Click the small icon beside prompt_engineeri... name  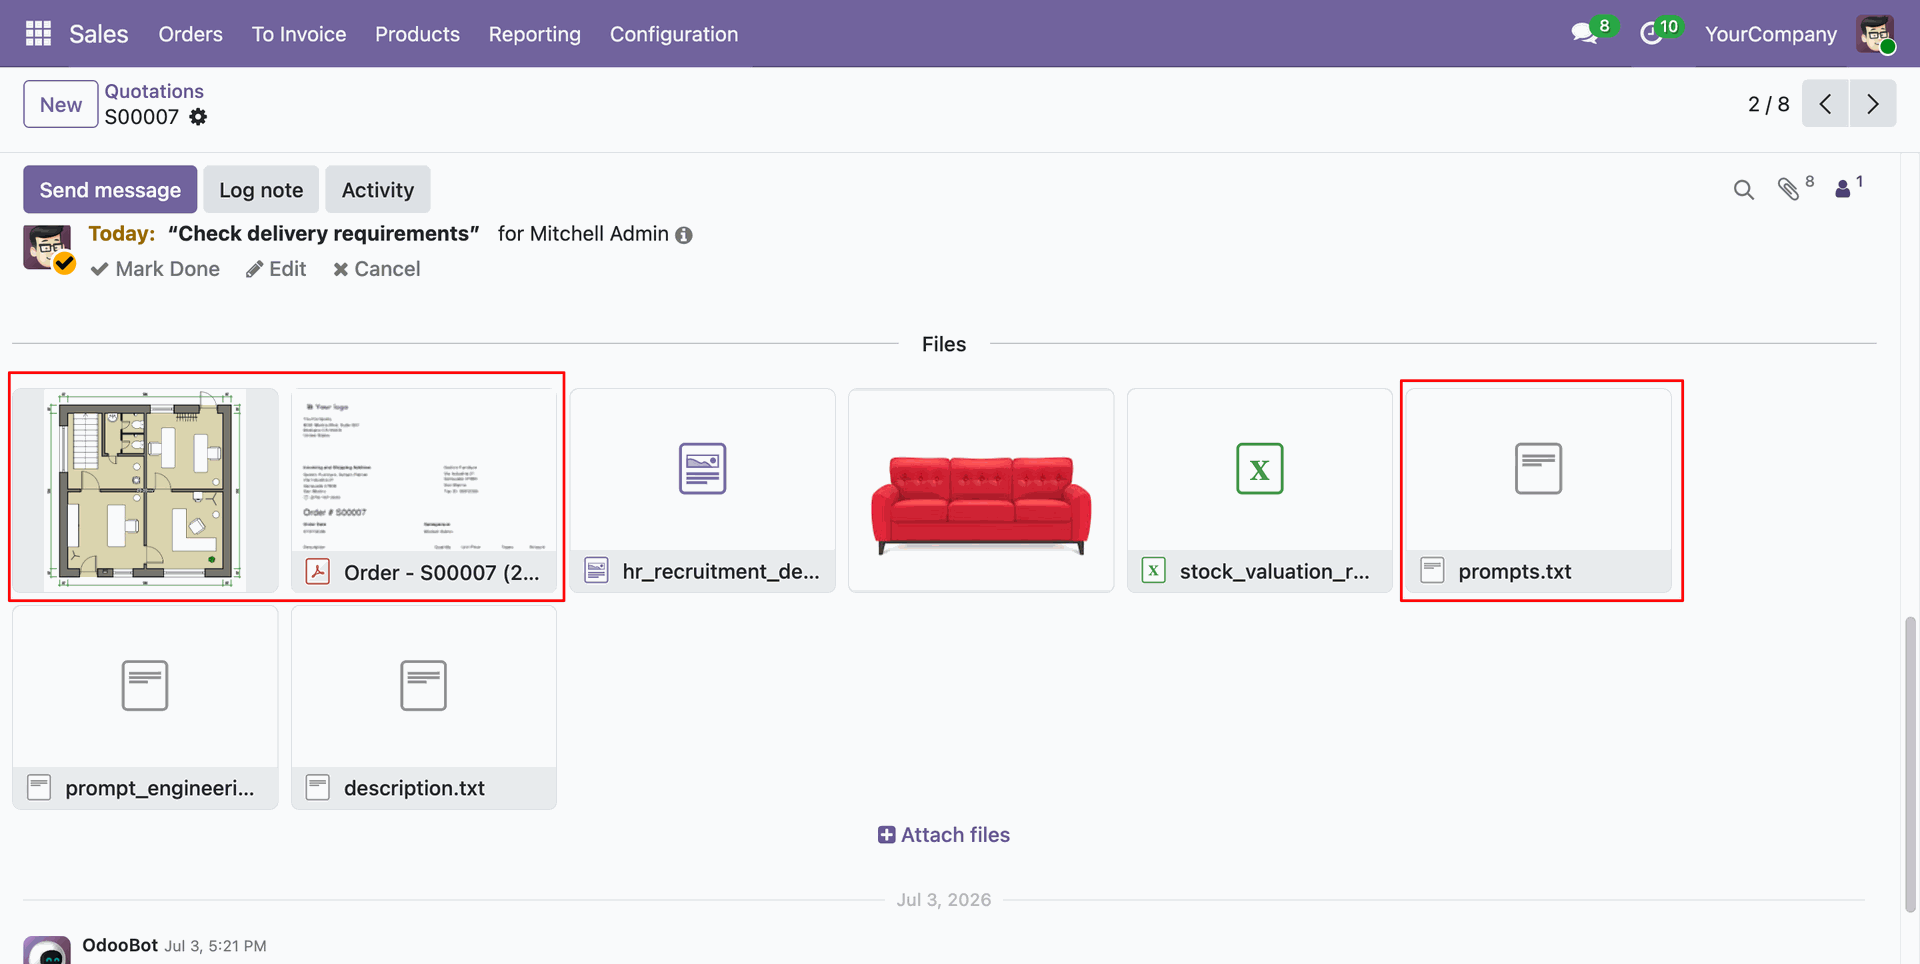pyautogui.click(x=39, y=787)
